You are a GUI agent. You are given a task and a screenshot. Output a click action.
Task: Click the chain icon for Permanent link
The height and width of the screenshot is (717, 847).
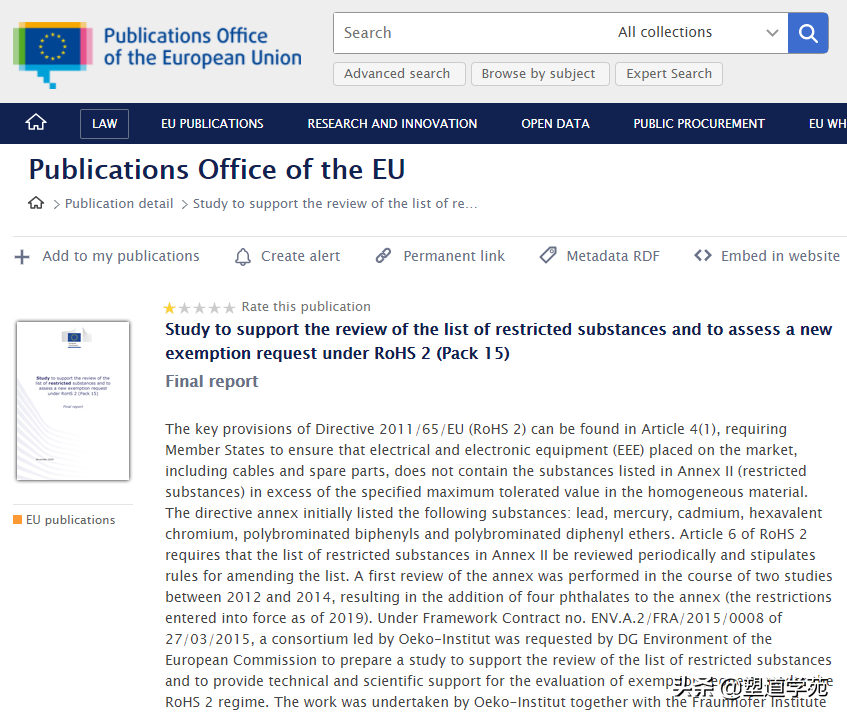point(383,256)
